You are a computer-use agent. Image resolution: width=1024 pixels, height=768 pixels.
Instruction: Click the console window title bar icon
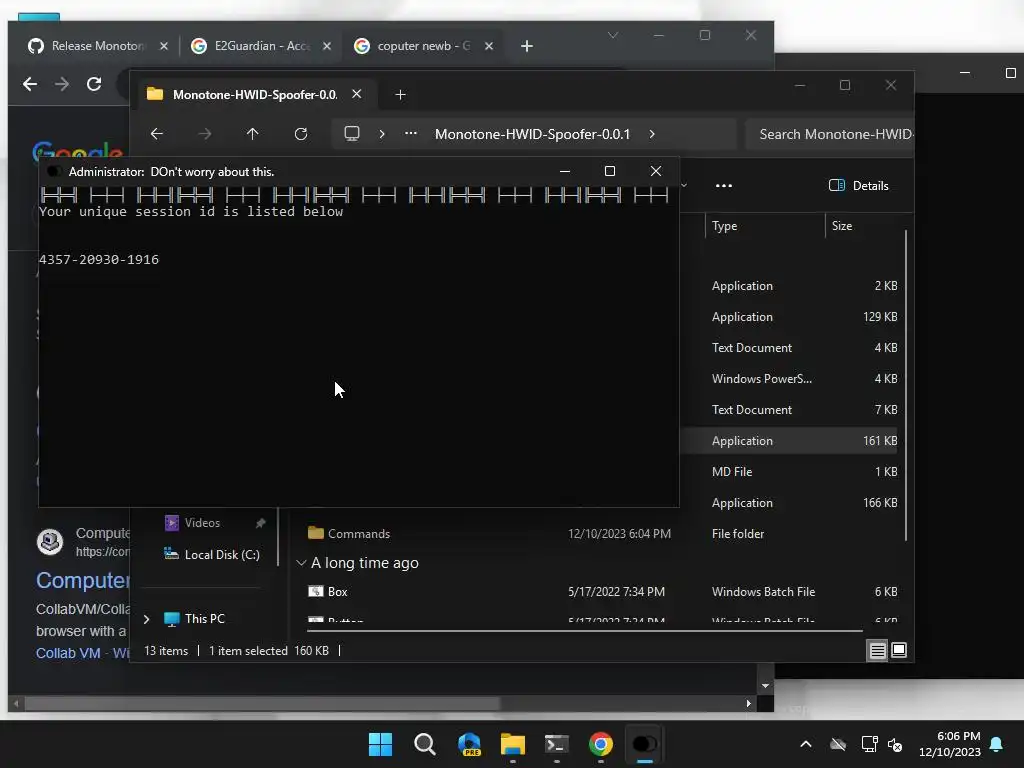(54, 172)
